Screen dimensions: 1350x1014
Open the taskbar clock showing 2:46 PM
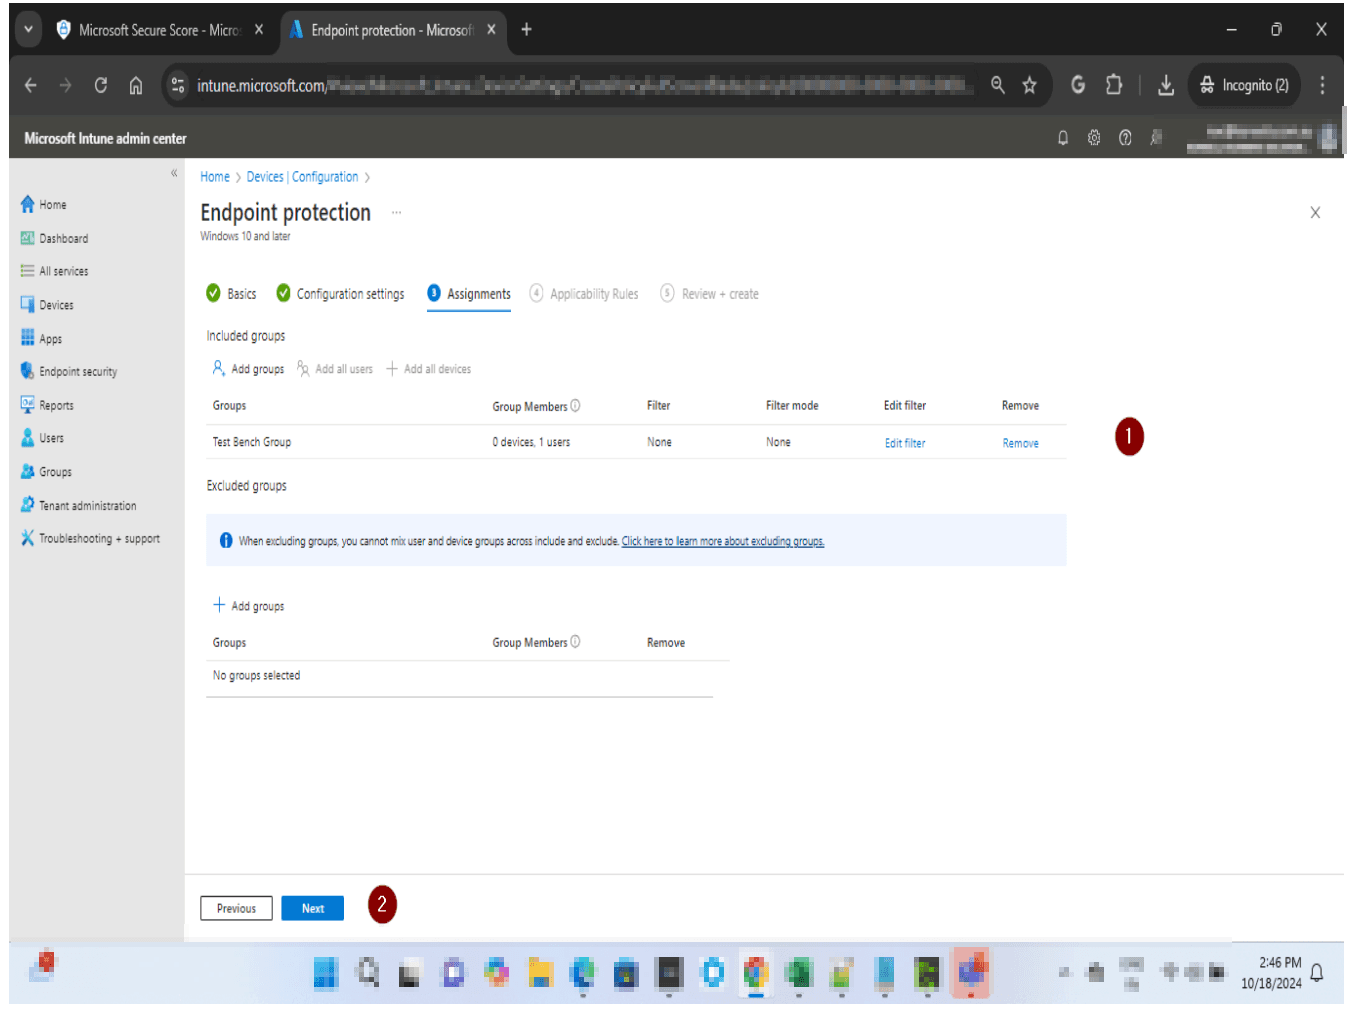click(x=1272, y=973)
